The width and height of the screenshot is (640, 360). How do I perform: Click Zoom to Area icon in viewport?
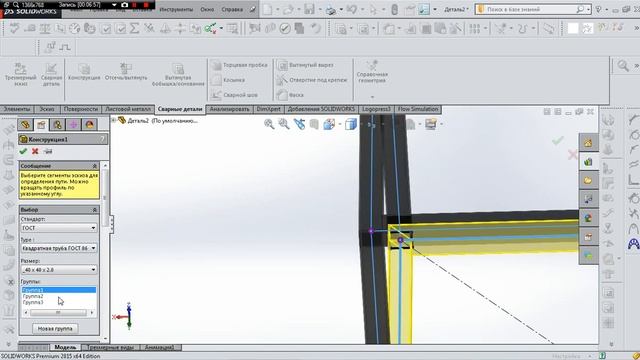point(284,124)
